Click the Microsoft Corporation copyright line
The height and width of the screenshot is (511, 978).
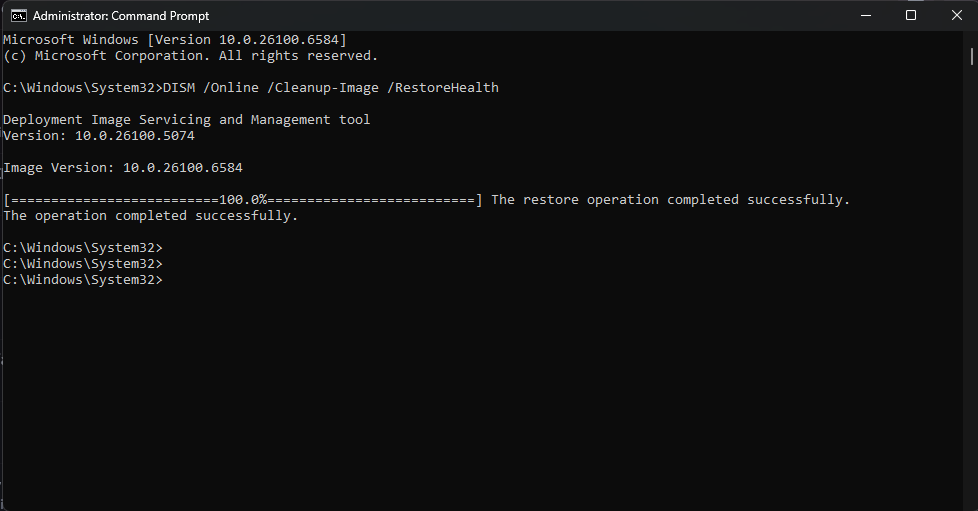click(190, 56)
